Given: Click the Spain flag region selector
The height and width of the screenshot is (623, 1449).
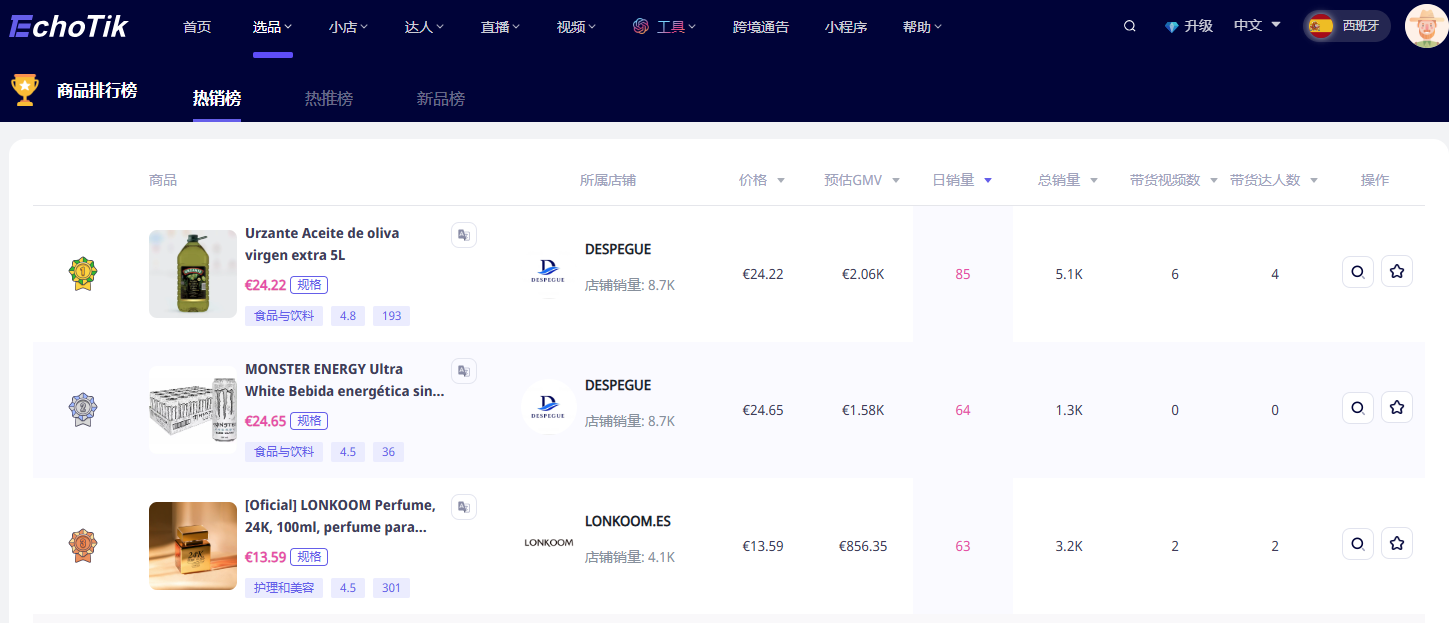Looking at the screenshot, I should [x=1347, y=26].
